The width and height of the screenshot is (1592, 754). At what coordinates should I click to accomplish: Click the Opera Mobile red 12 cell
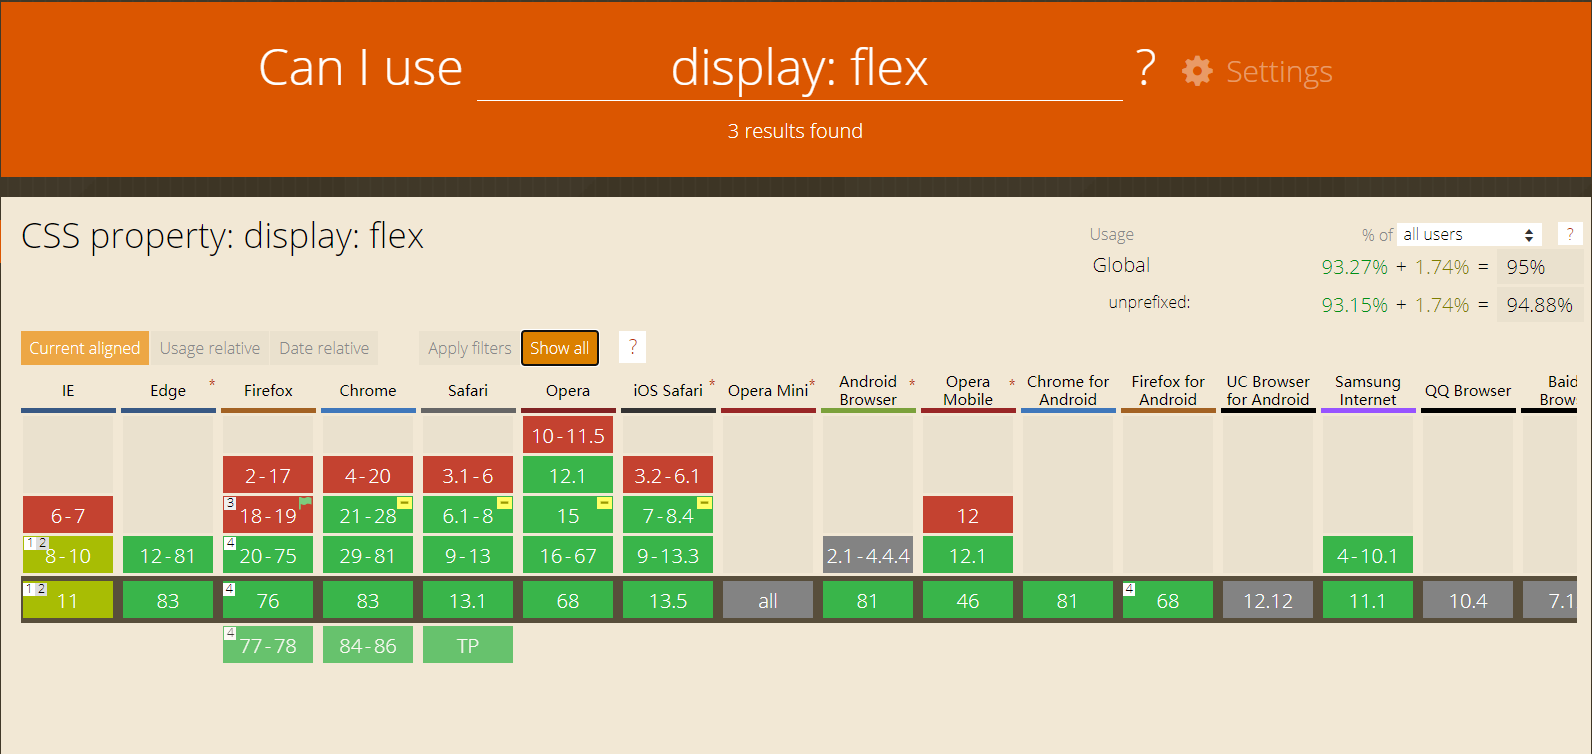pyautogui.click(x=968, y=515)
